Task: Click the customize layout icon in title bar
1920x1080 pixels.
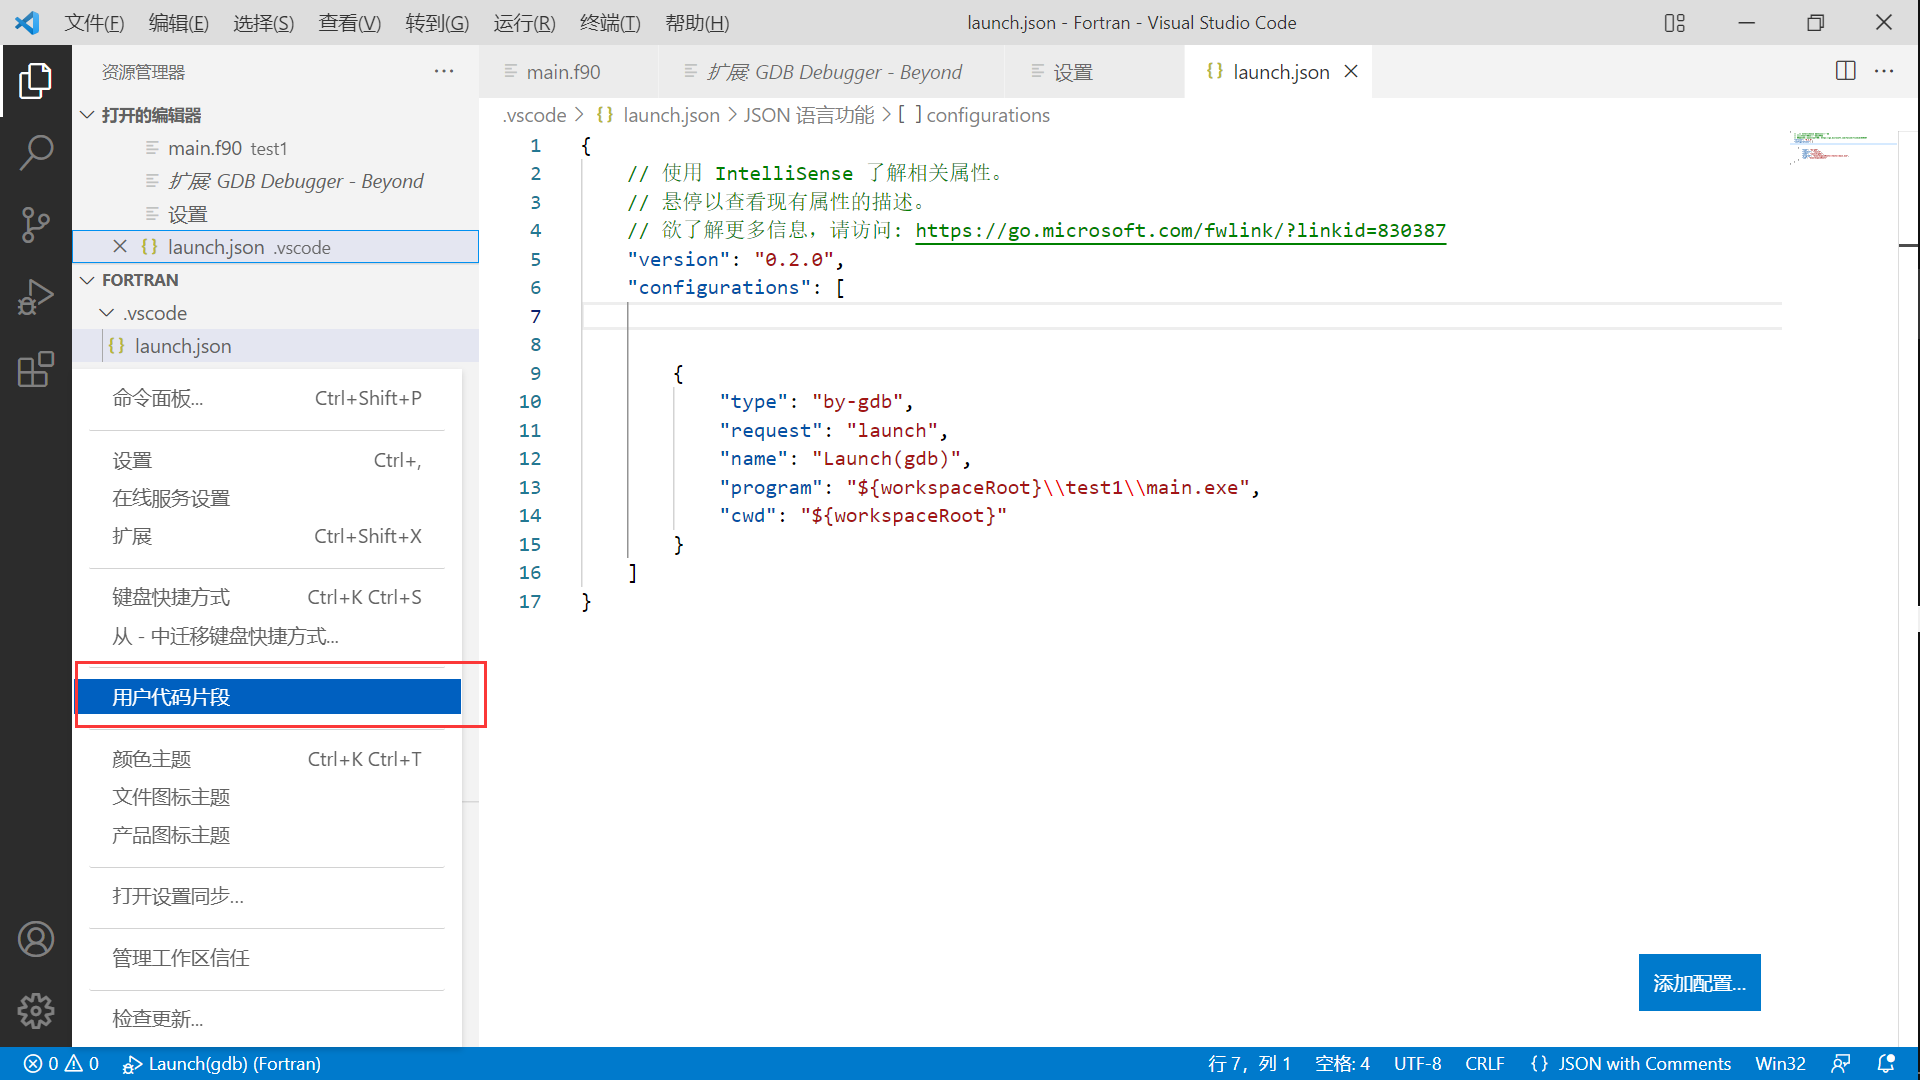Action: 1675,22
